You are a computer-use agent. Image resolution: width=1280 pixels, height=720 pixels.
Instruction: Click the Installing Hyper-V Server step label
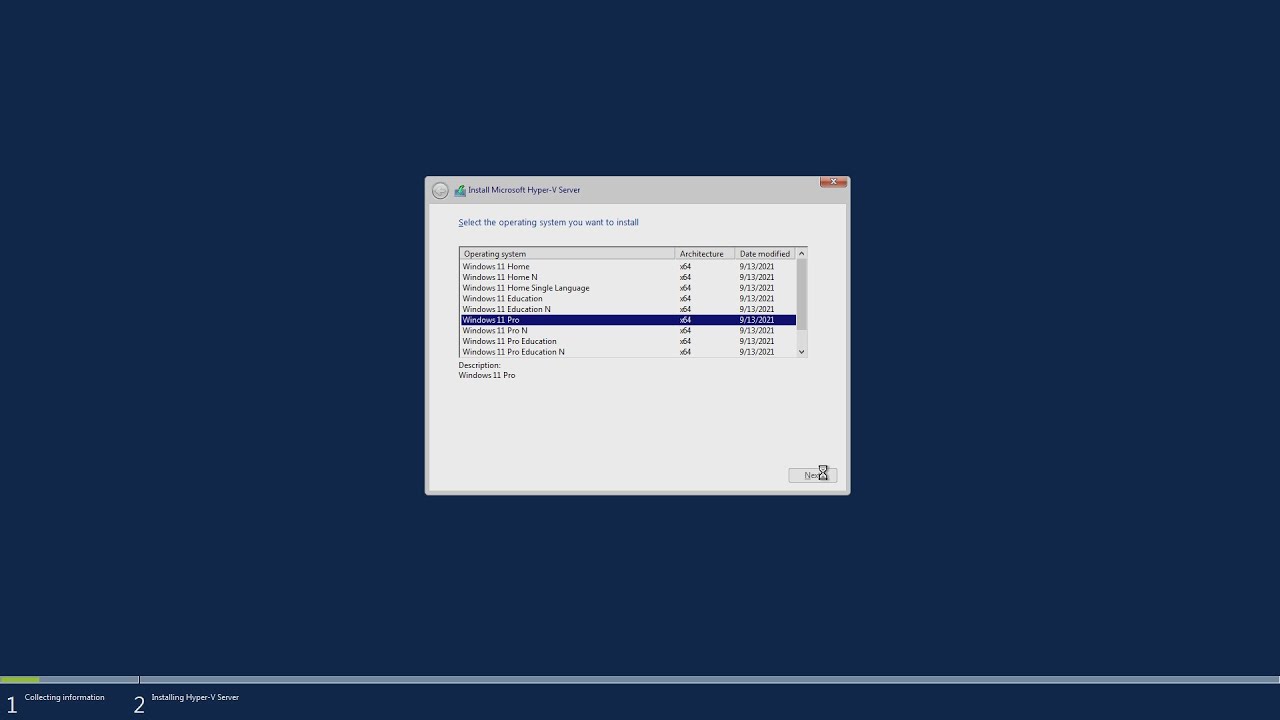(195, 697)
